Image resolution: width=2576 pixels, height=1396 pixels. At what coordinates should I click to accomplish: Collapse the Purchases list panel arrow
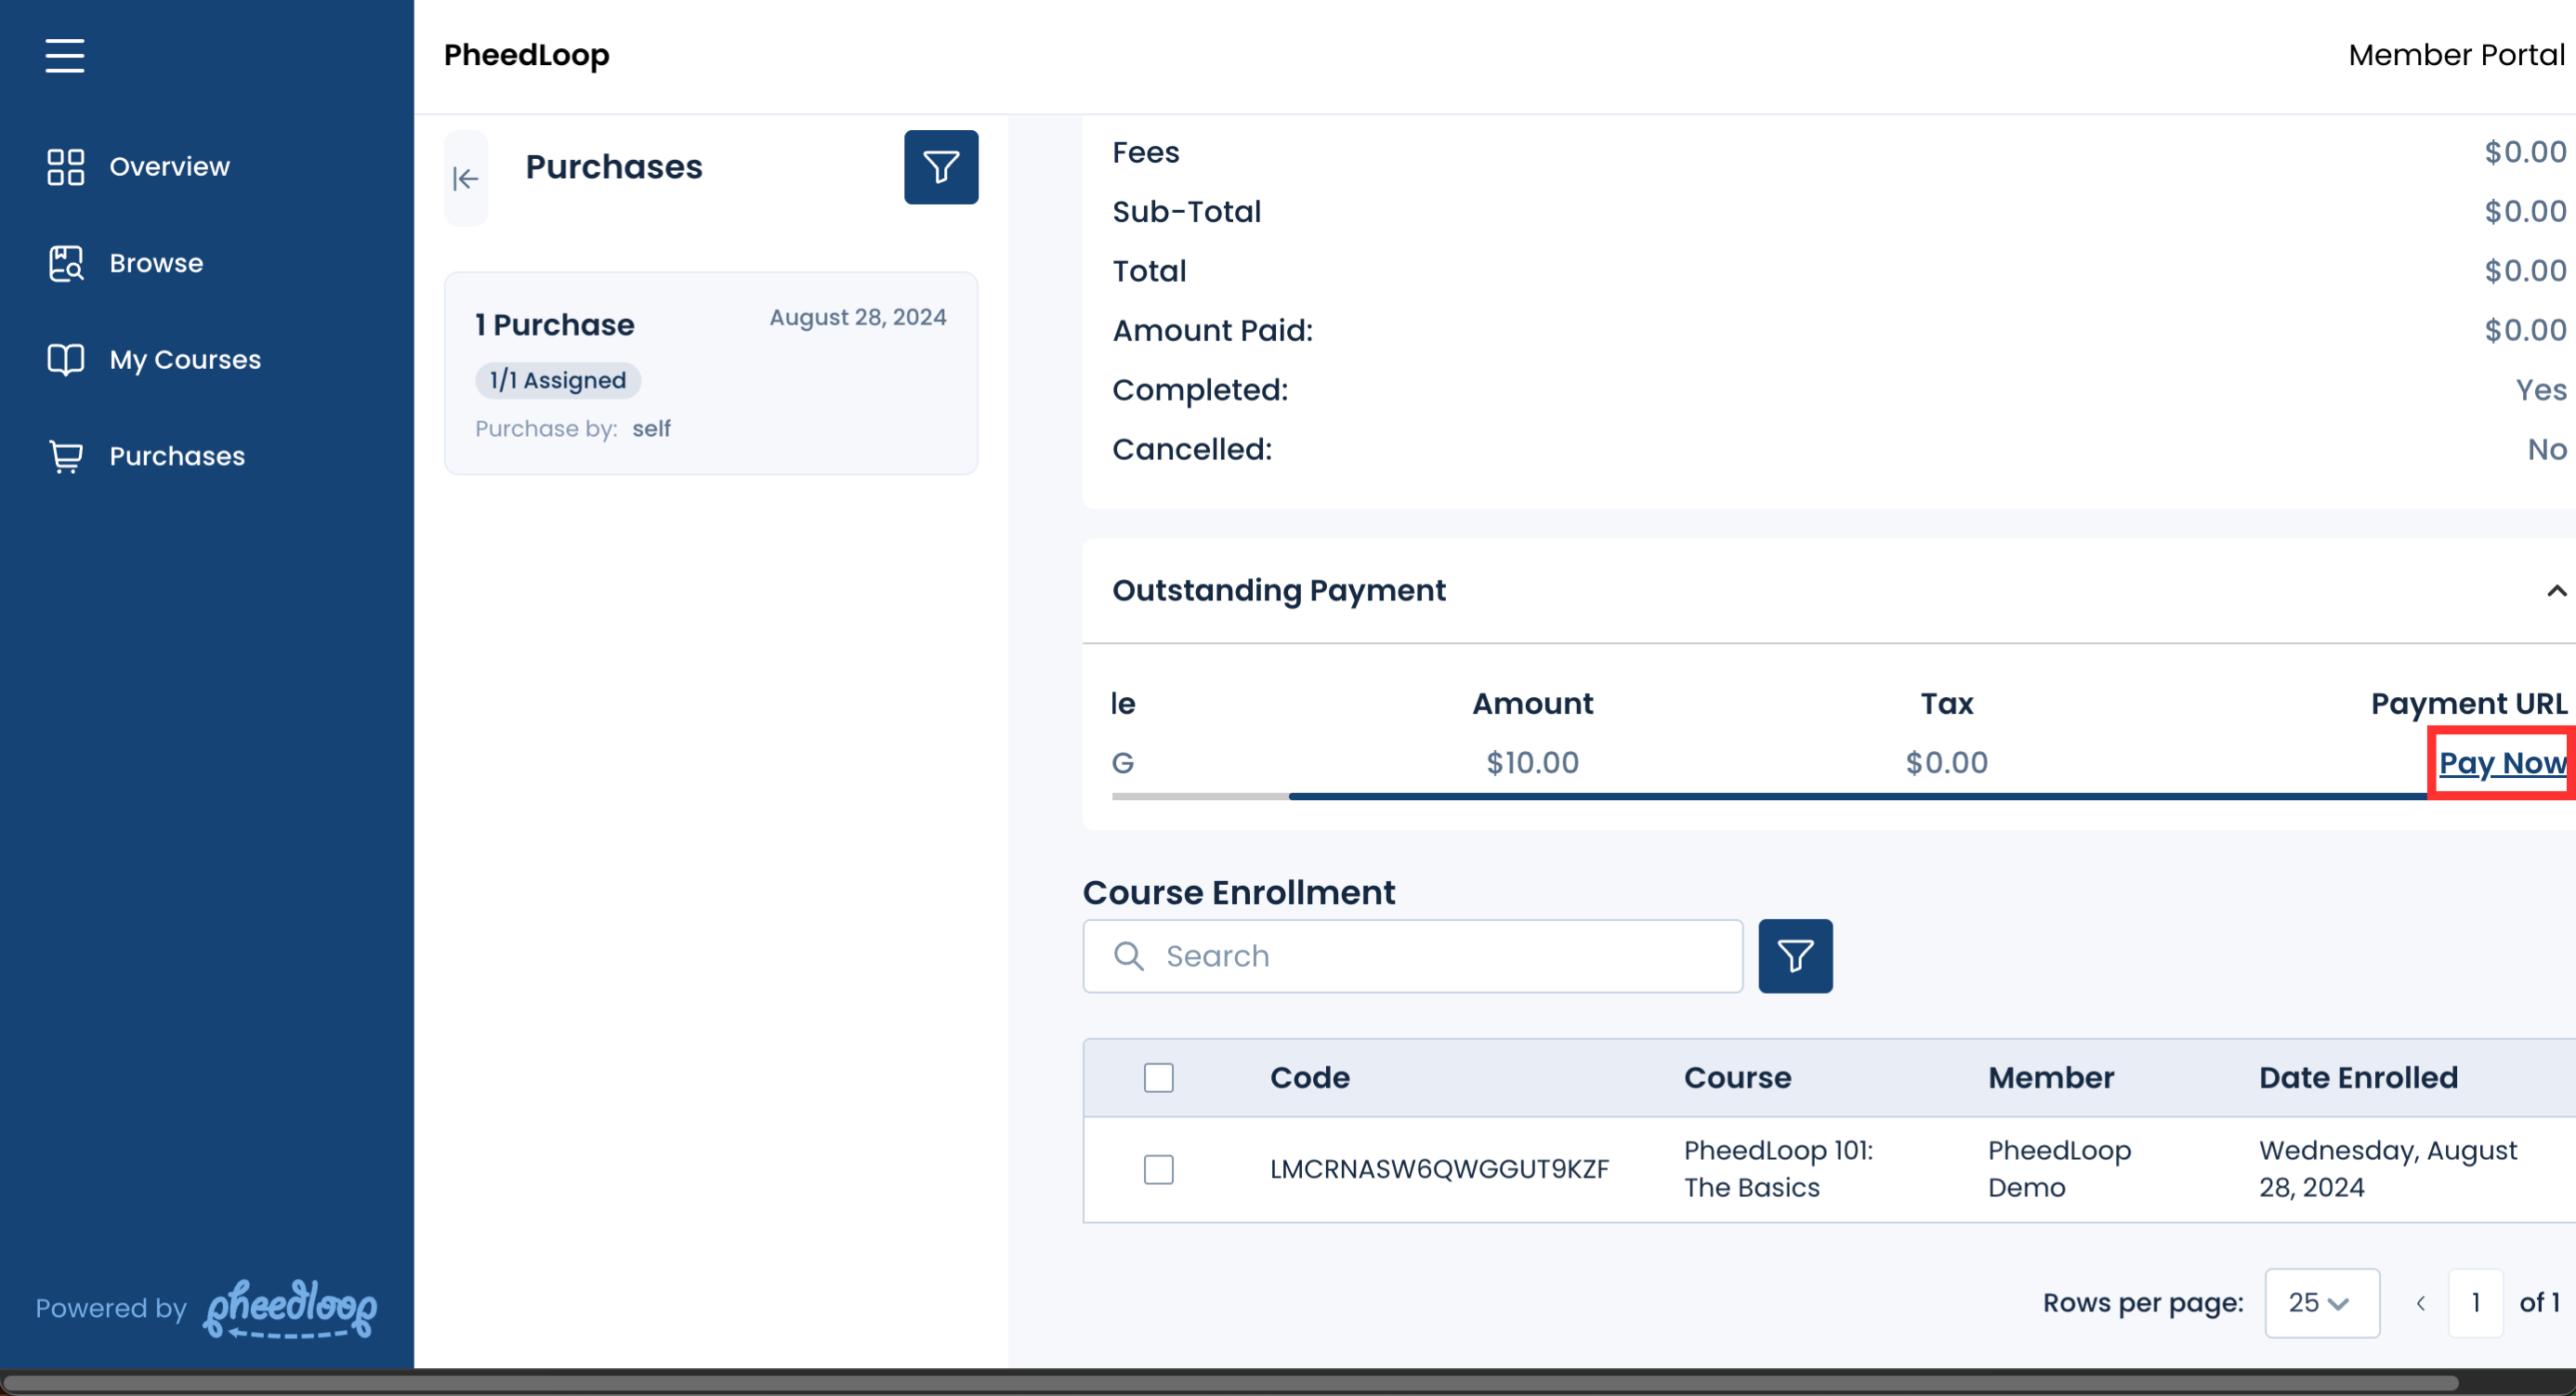(466, 179)
